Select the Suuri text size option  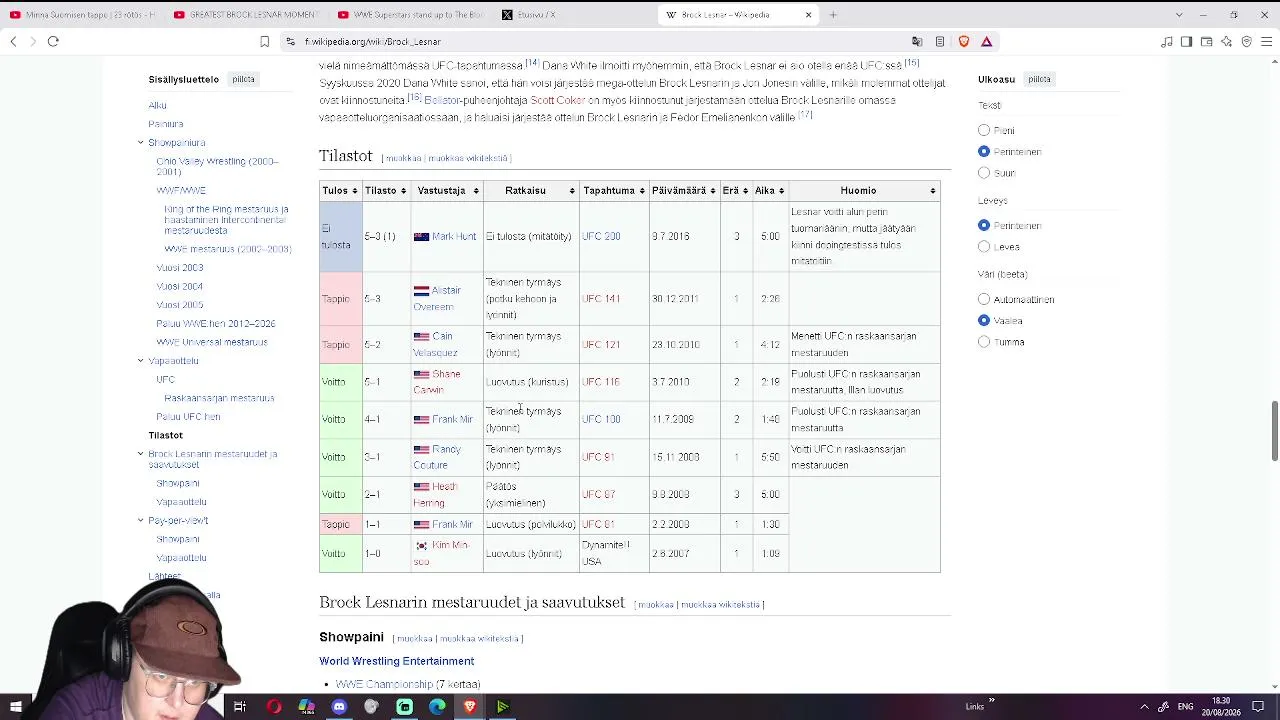(984, 173)
